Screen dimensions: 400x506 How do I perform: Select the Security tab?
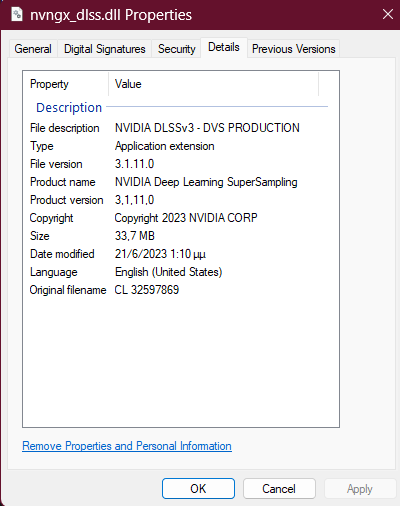pos(177,49)
